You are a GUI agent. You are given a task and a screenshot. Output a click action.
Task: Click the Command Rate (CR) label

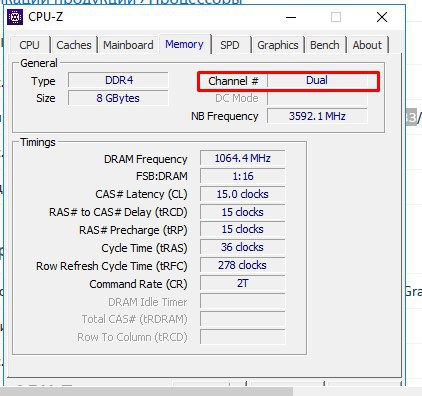point(138,284)
